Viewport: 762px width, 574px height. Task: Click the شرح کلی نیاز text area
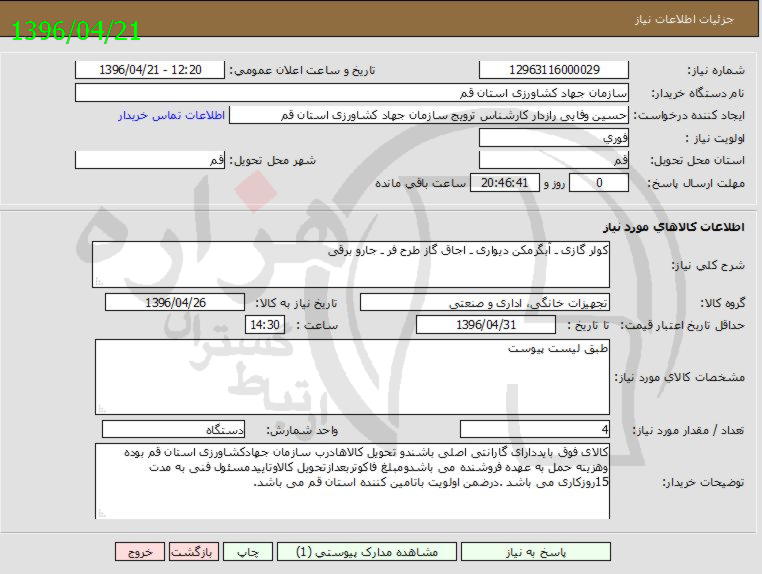point(351,264)
